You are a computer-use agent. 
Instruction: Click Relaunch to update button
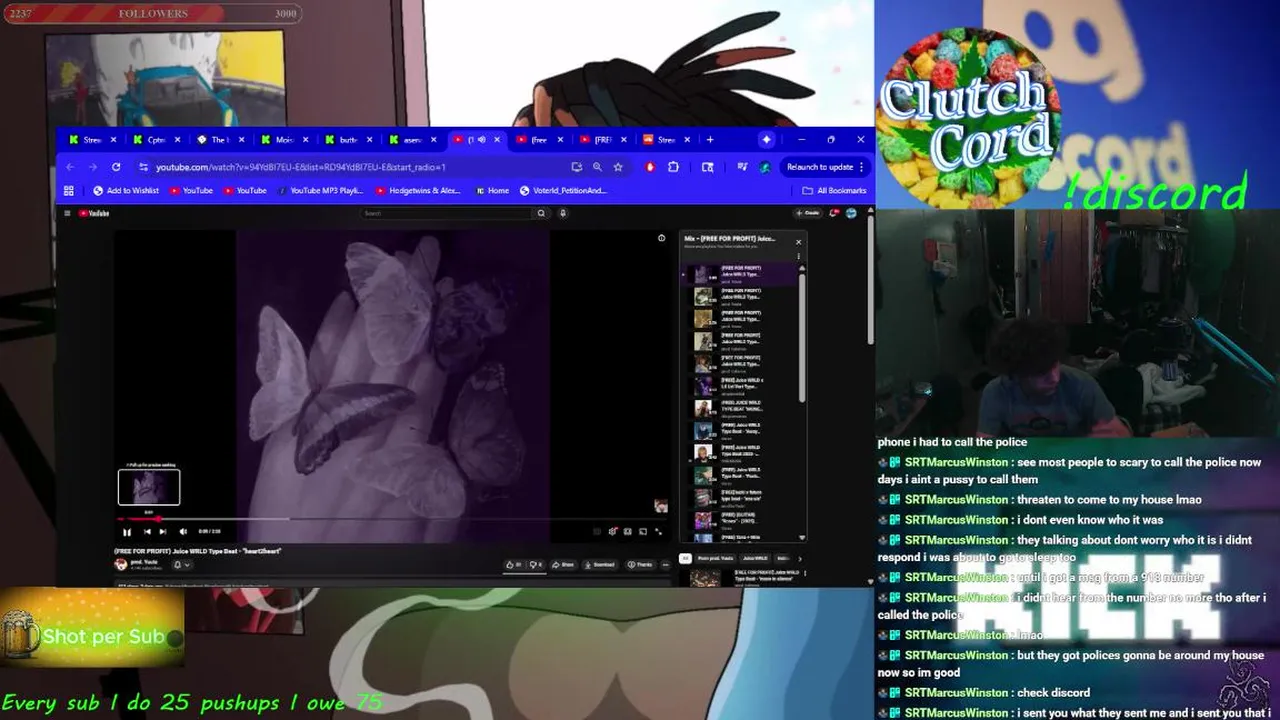click(x=826, y=167)
